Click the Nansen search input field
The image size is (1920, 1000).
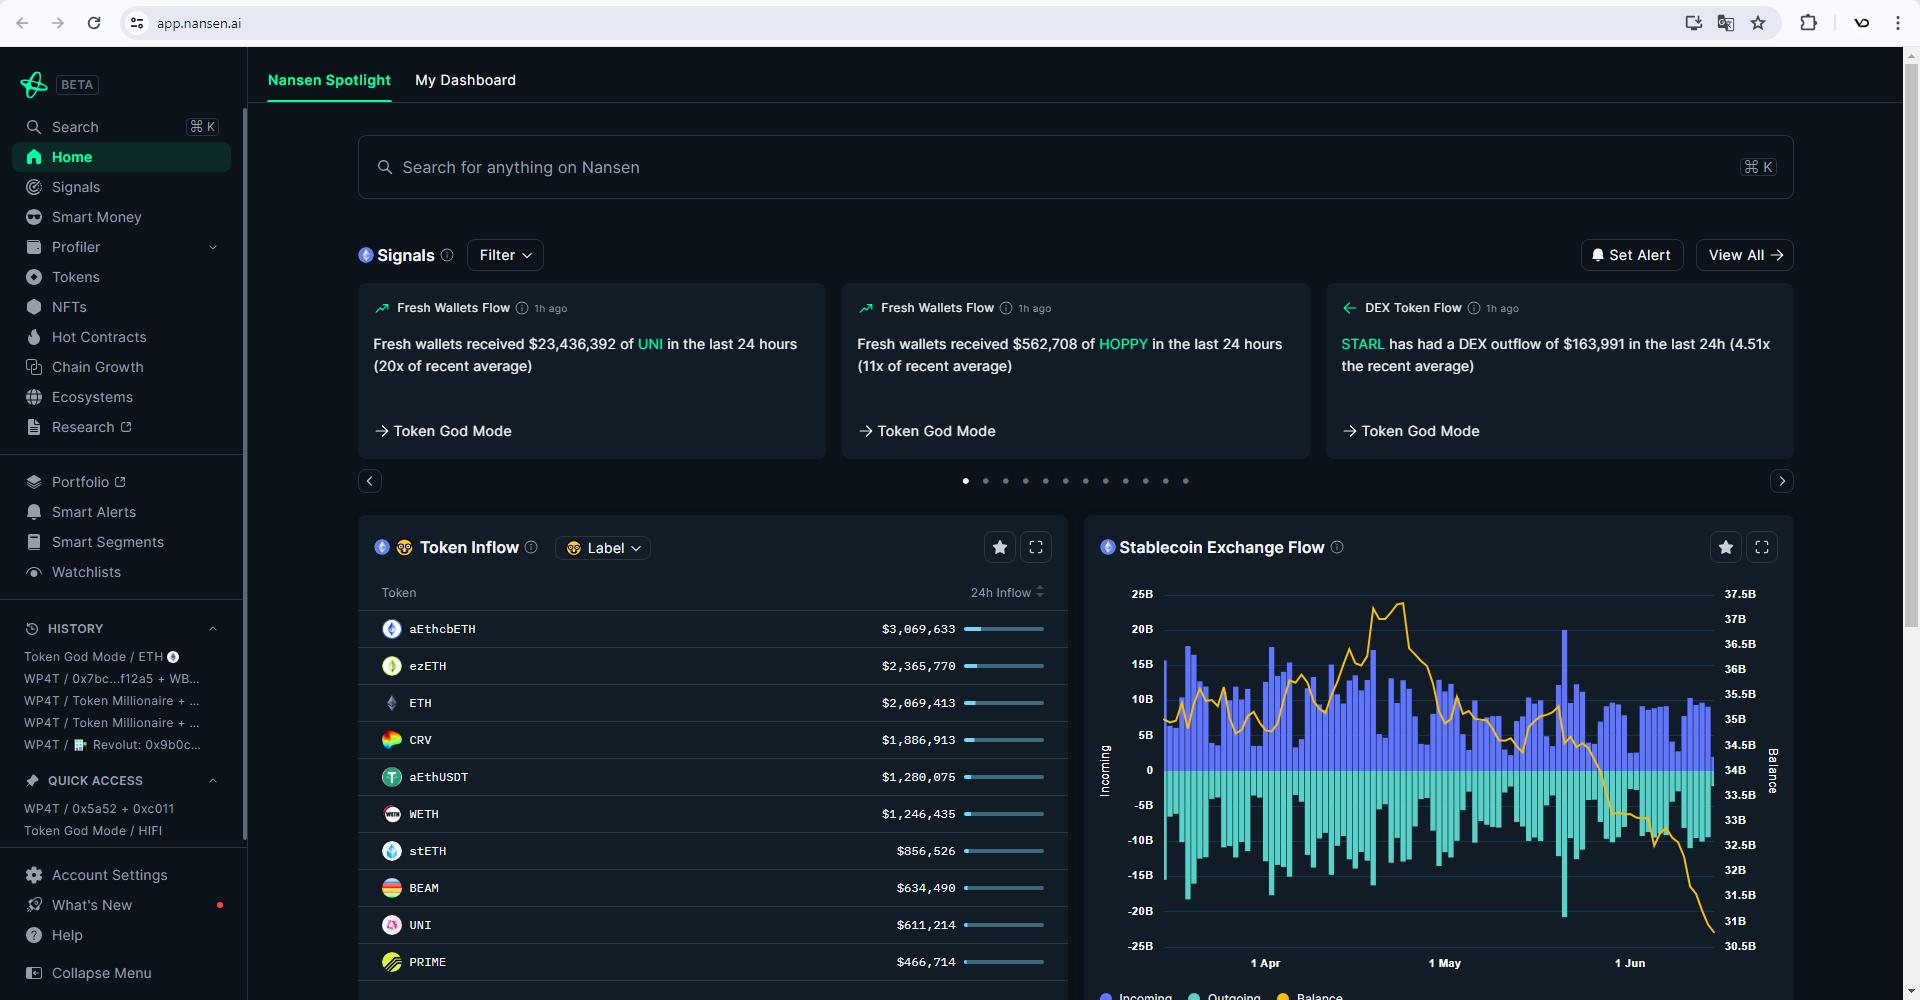point(1075,167)
